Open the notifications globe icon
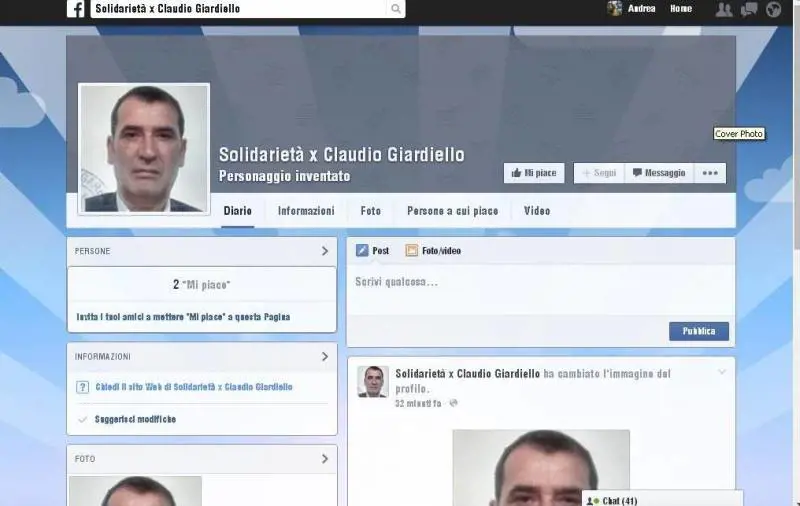 point(773,9)
